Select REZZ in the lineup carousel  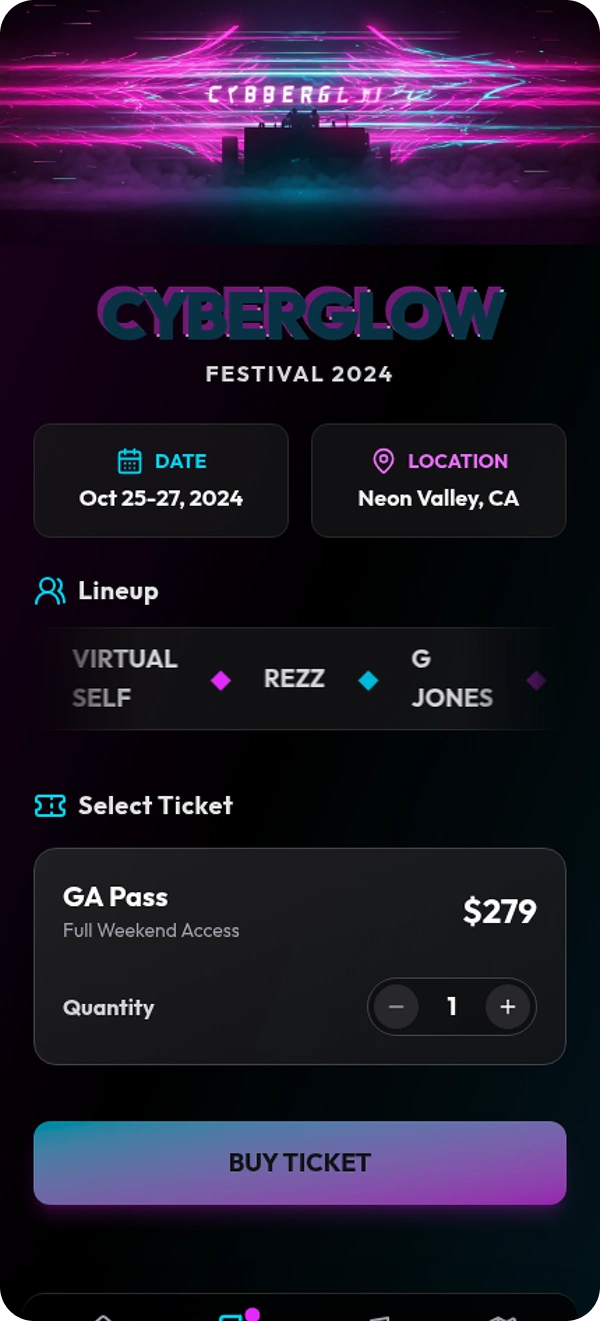pos(294,678)
